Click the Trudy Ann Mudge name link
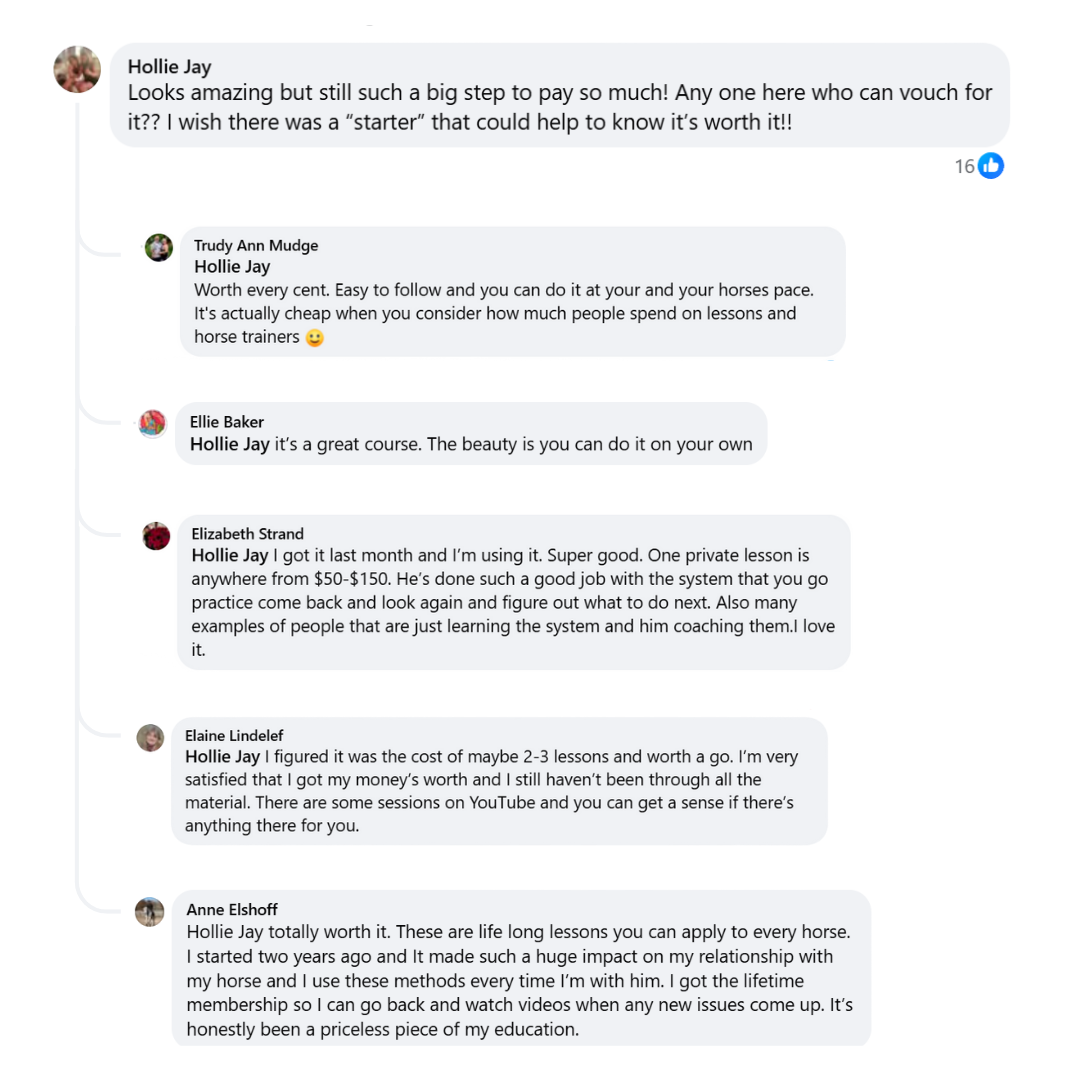The image size is (1080, 1080). coord(256,246)
